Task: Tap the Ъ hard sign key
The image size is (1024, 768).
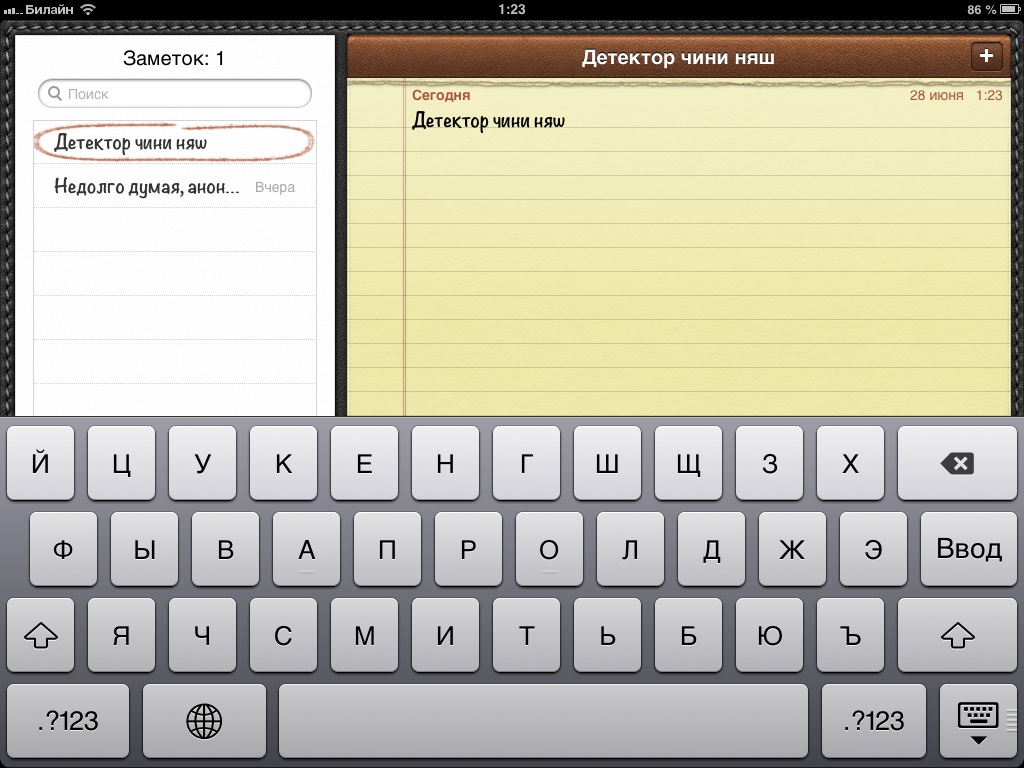Action: [x=850, y=635]
